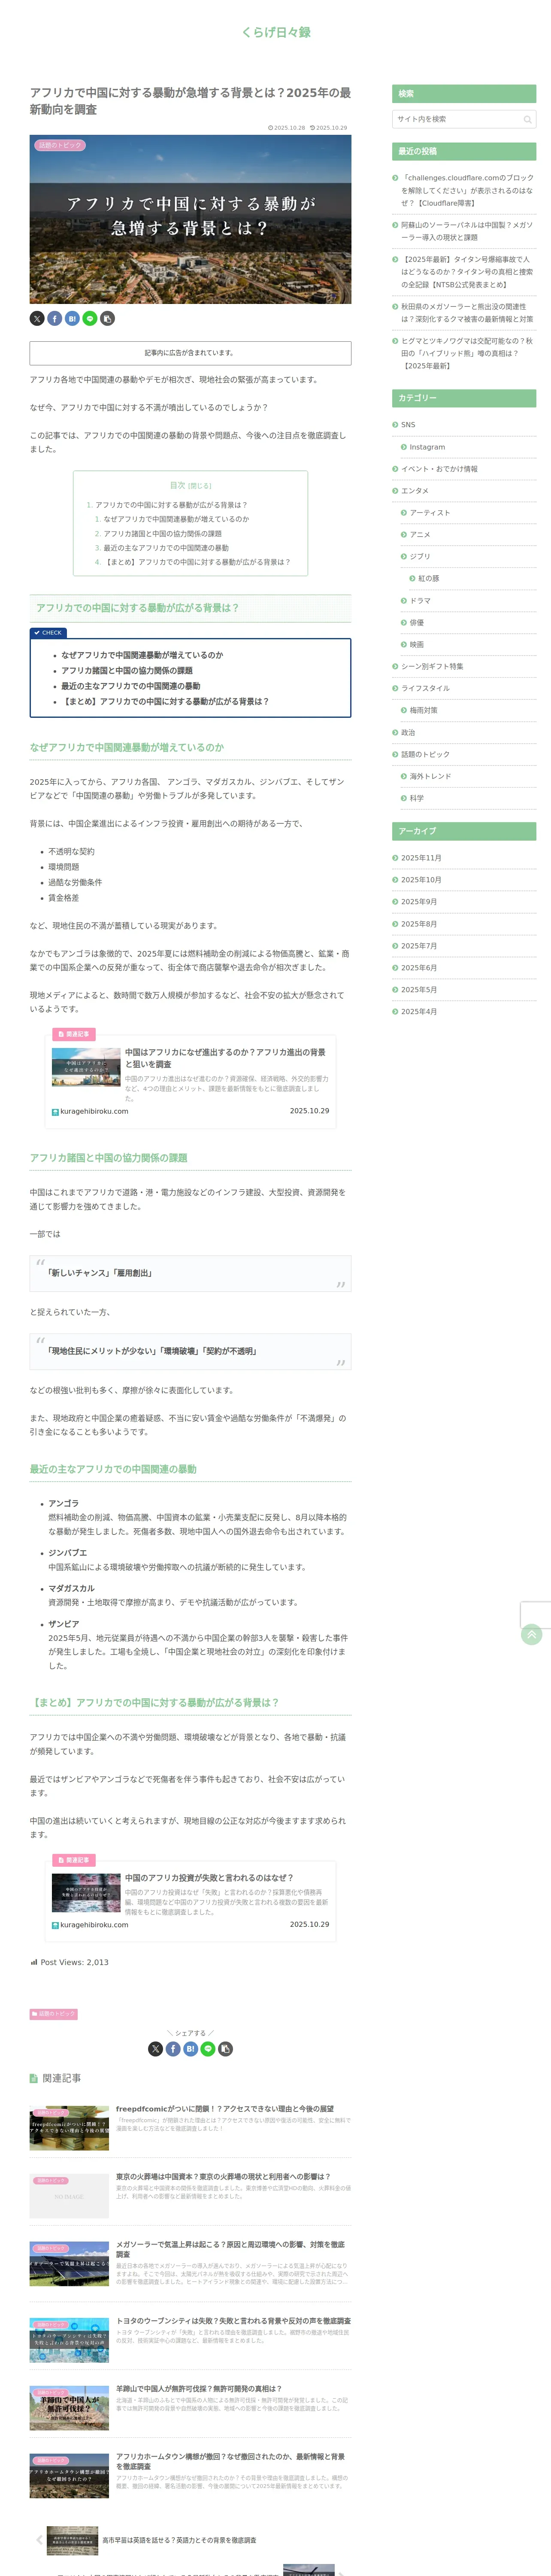The image size is (551, 2576).
Task: Jump to TOC item アフリカ諸国と中国の協力関係の課題
Action: point(162,534)
